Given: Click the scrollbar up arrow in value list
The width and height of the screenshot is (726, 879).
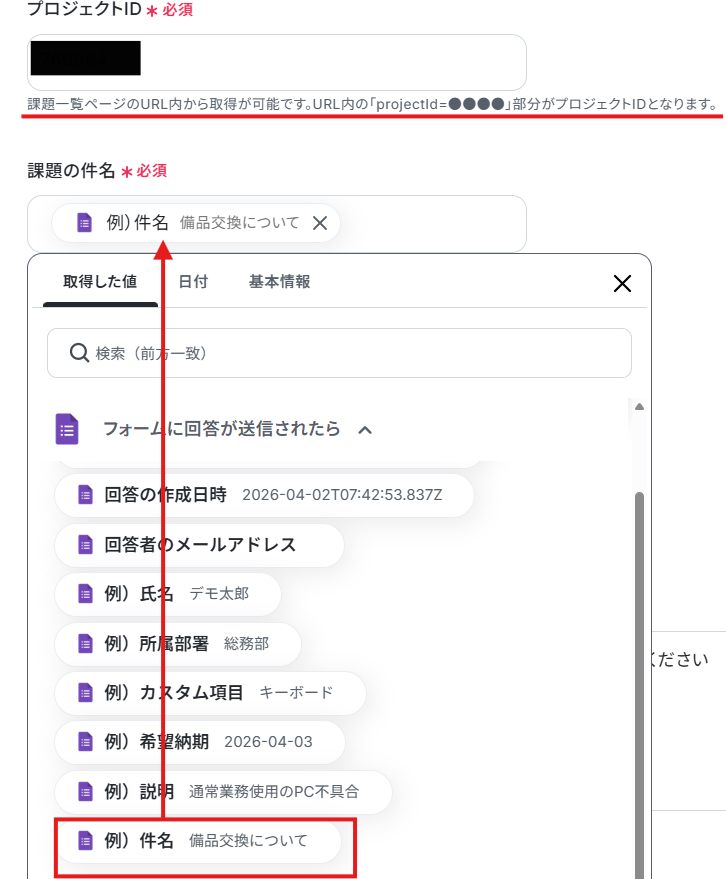Looking at the screenshot, I should coord(639,406).
